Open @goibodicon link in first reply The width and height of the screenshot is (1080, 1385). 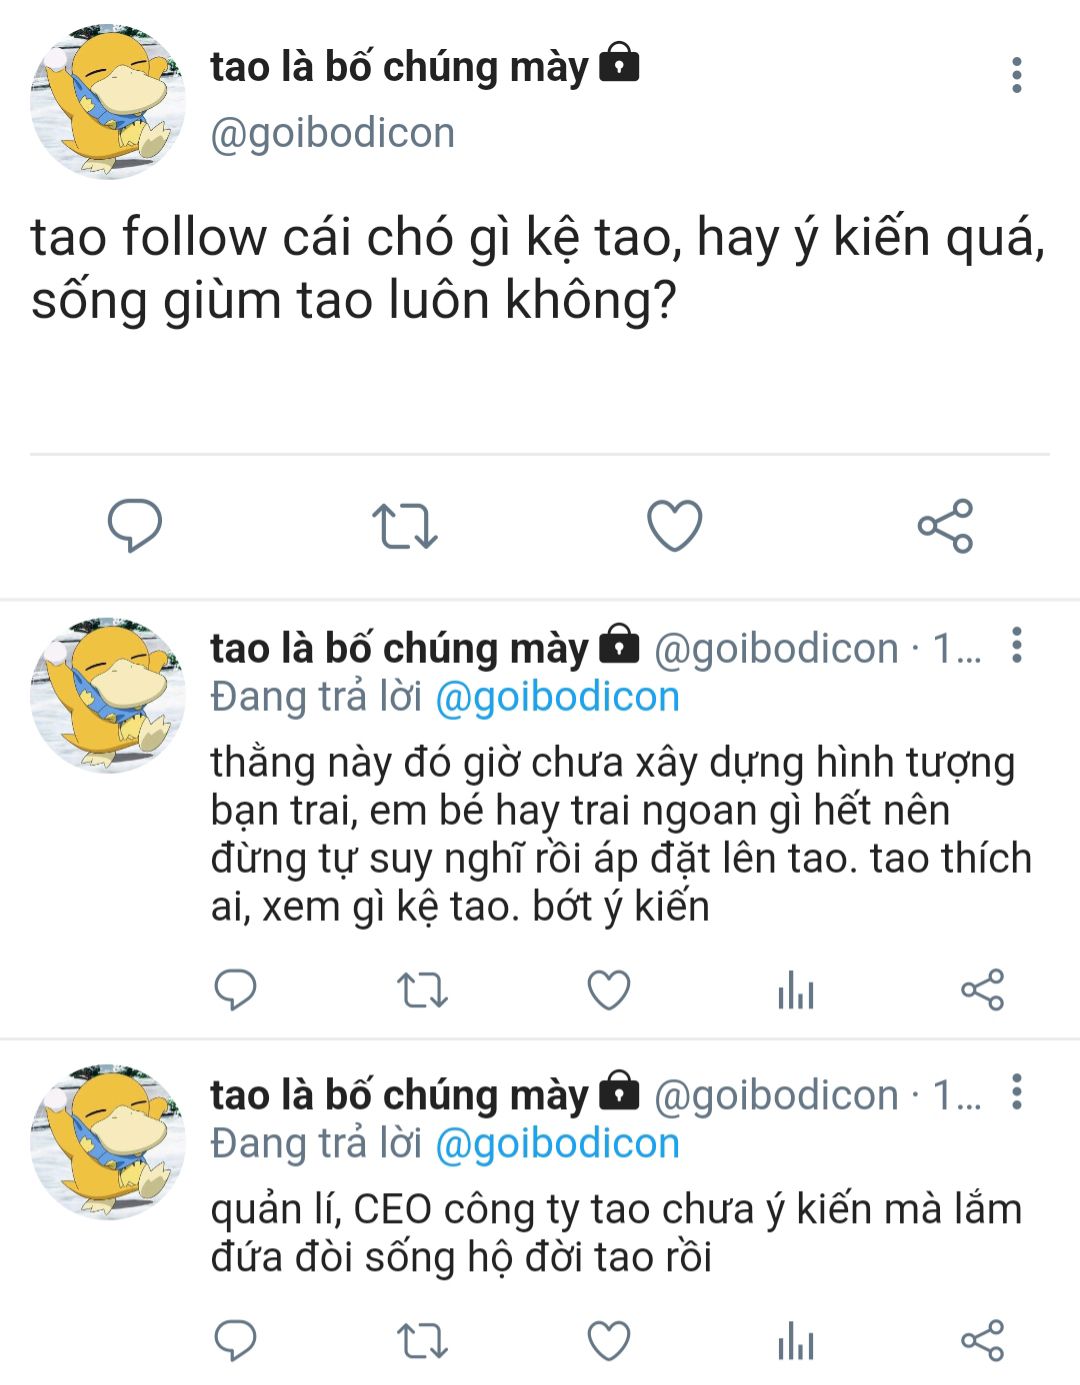pos(558,697)
